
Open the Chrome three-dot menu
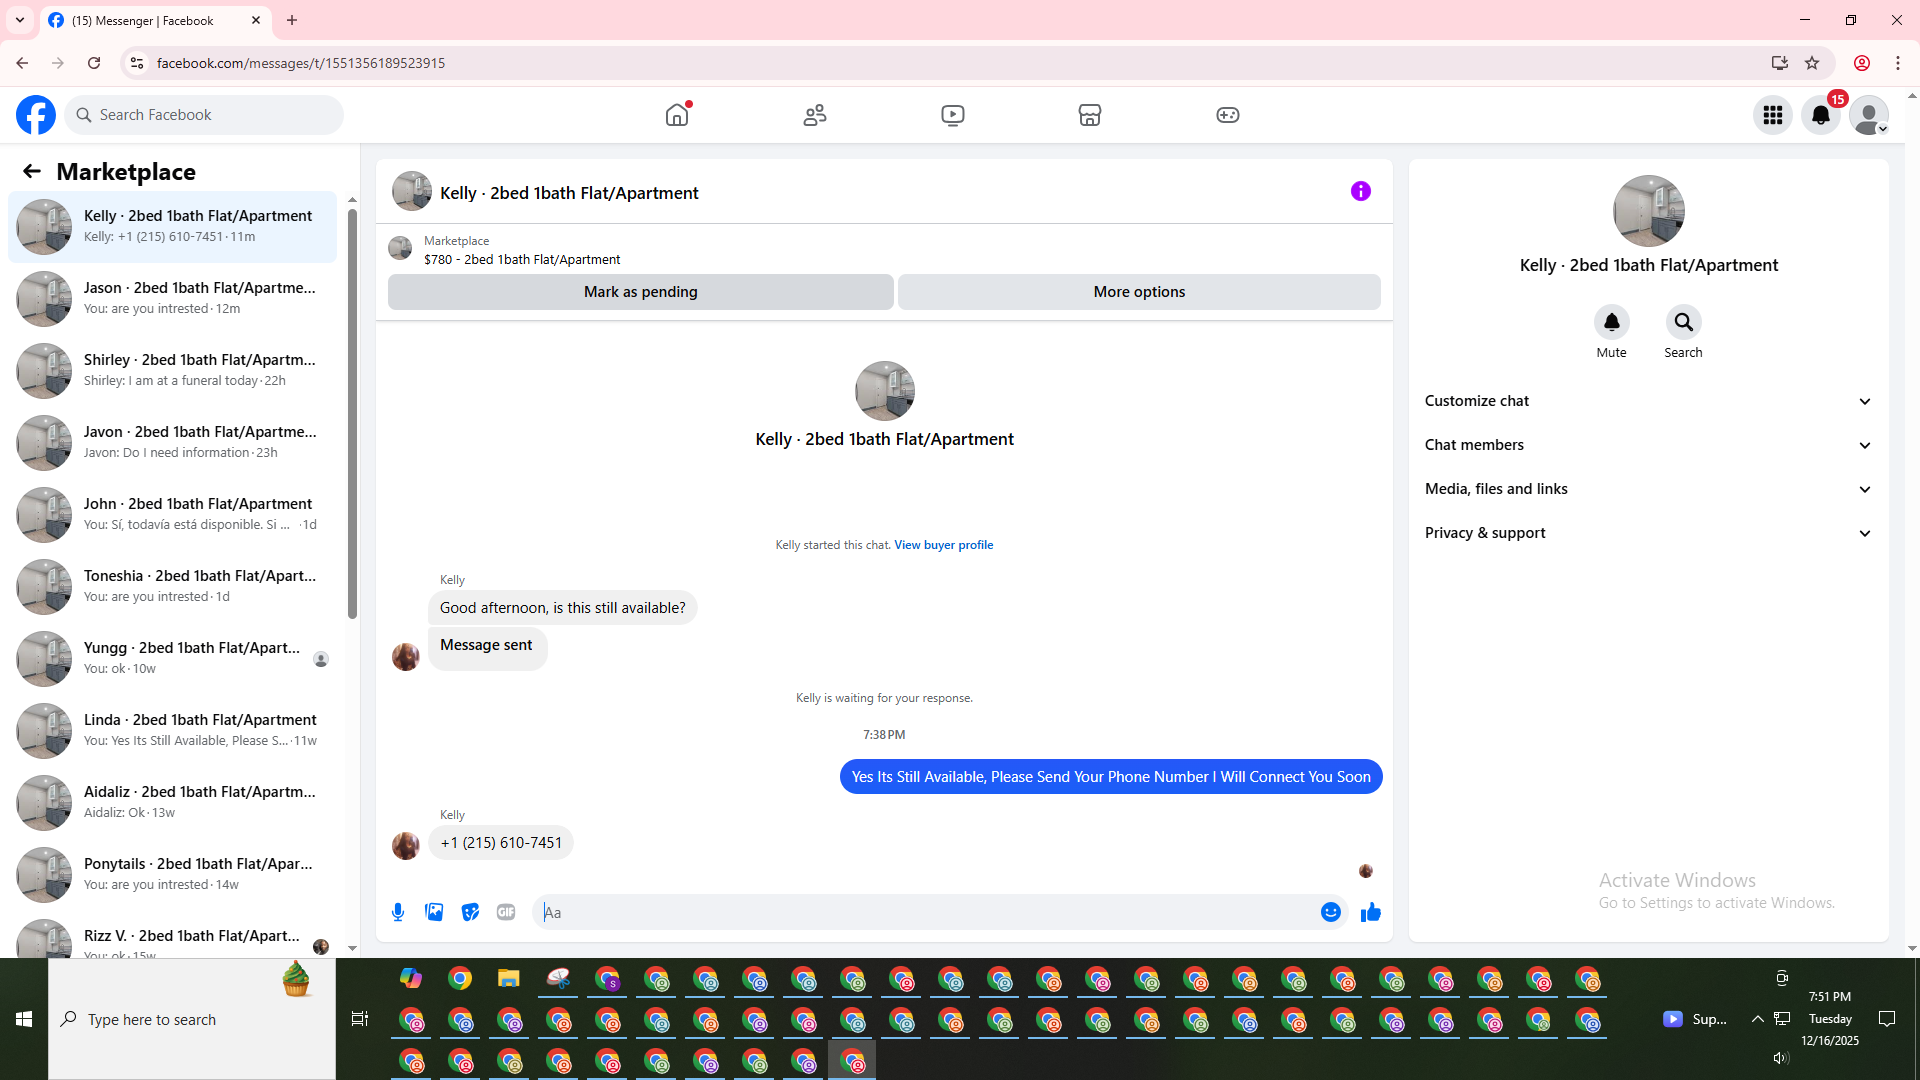[x=1898, y=63]
